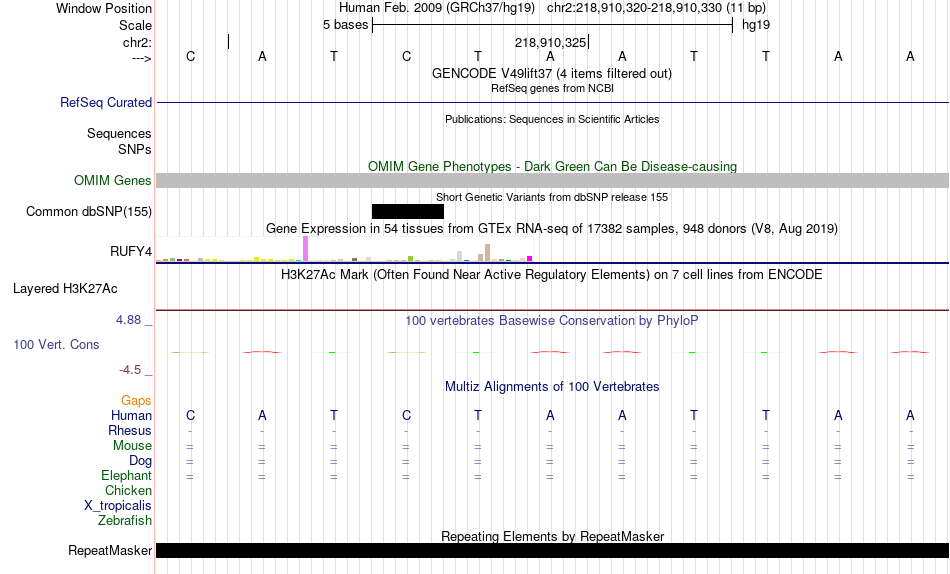Open Common dbSNP(155) track settings label
Screen dimensions: 950x574
pos(89,212)
